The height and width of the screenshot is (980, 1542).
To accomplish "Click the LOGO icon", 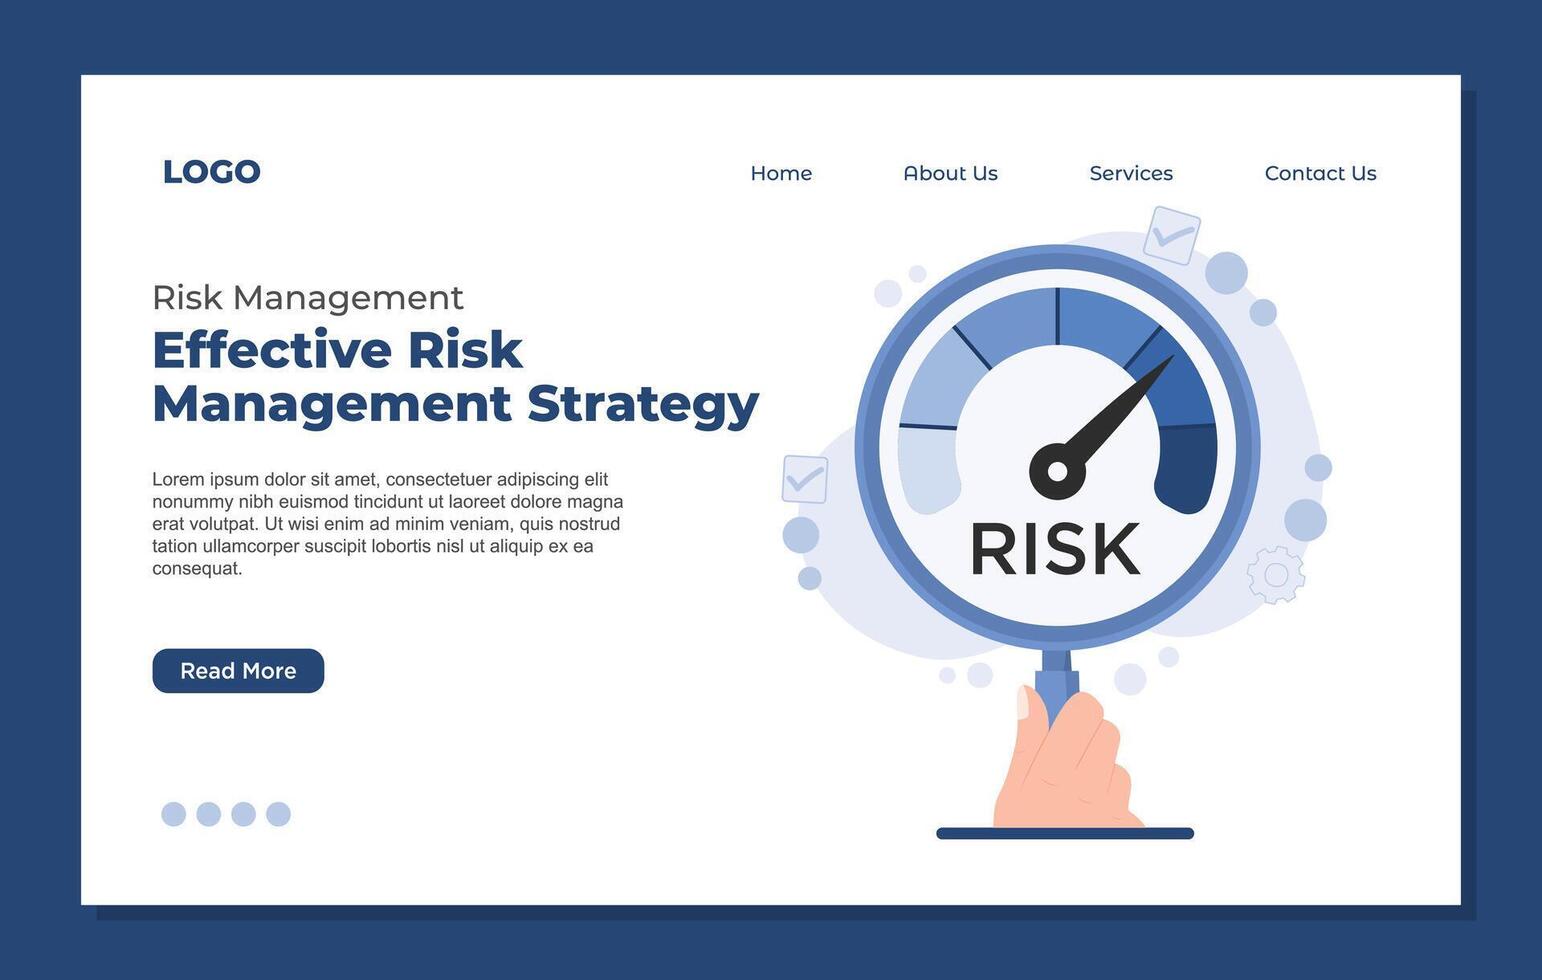I will 211,171.
